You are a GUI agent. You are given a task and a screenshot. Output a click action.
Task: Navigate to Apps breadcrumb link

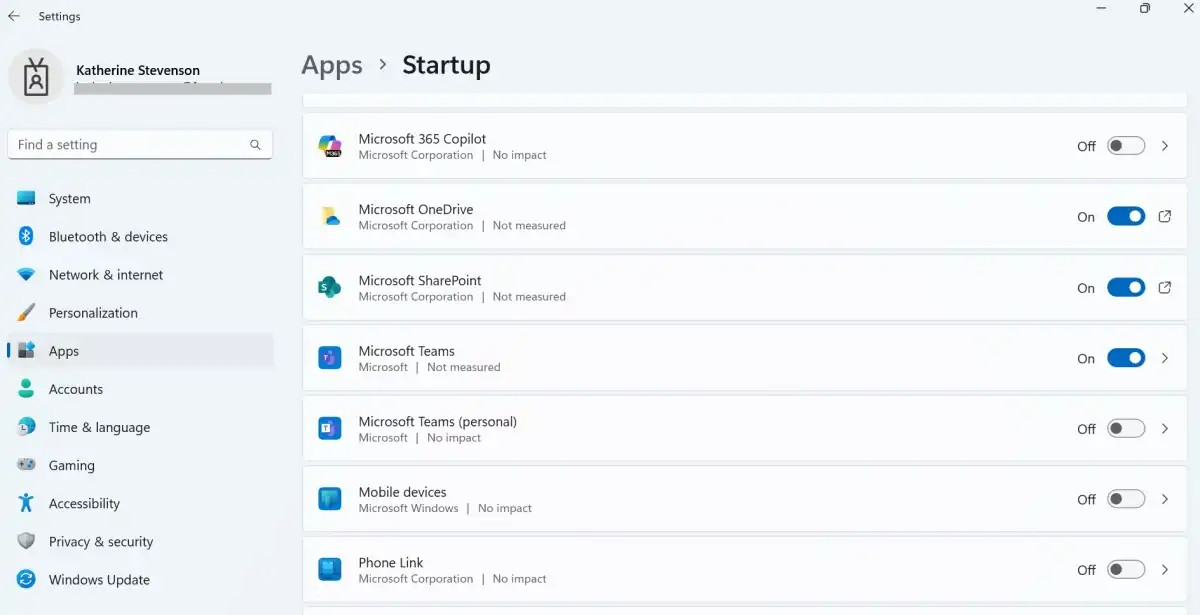tap(332, 65)
